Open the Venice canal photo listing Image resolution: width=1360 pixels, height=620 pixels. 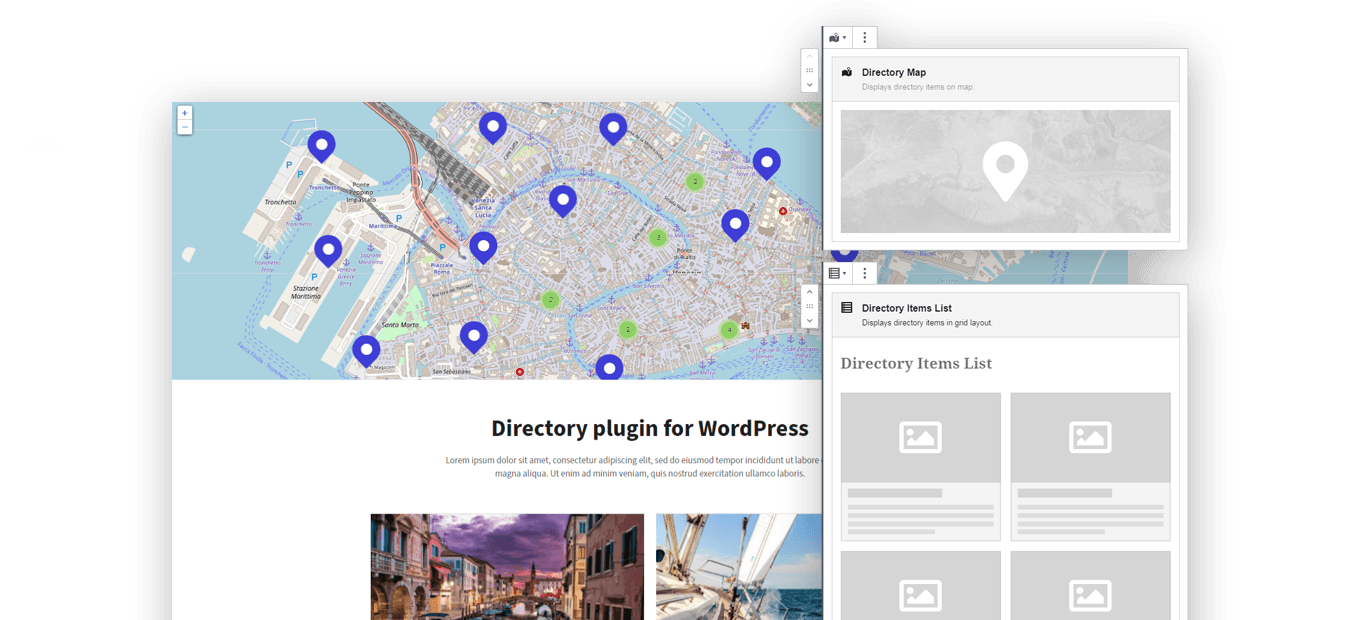507,566
